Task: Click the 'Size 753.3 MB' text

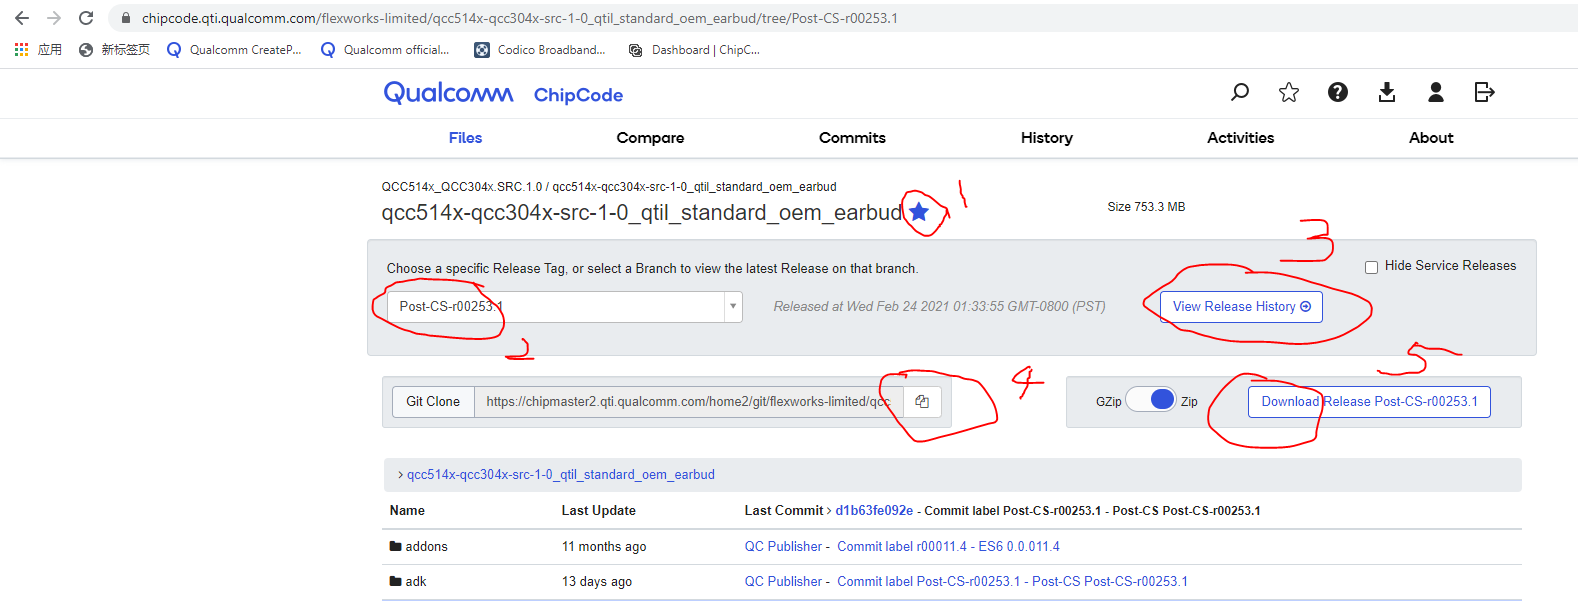Action: (x=1146, y=207)
